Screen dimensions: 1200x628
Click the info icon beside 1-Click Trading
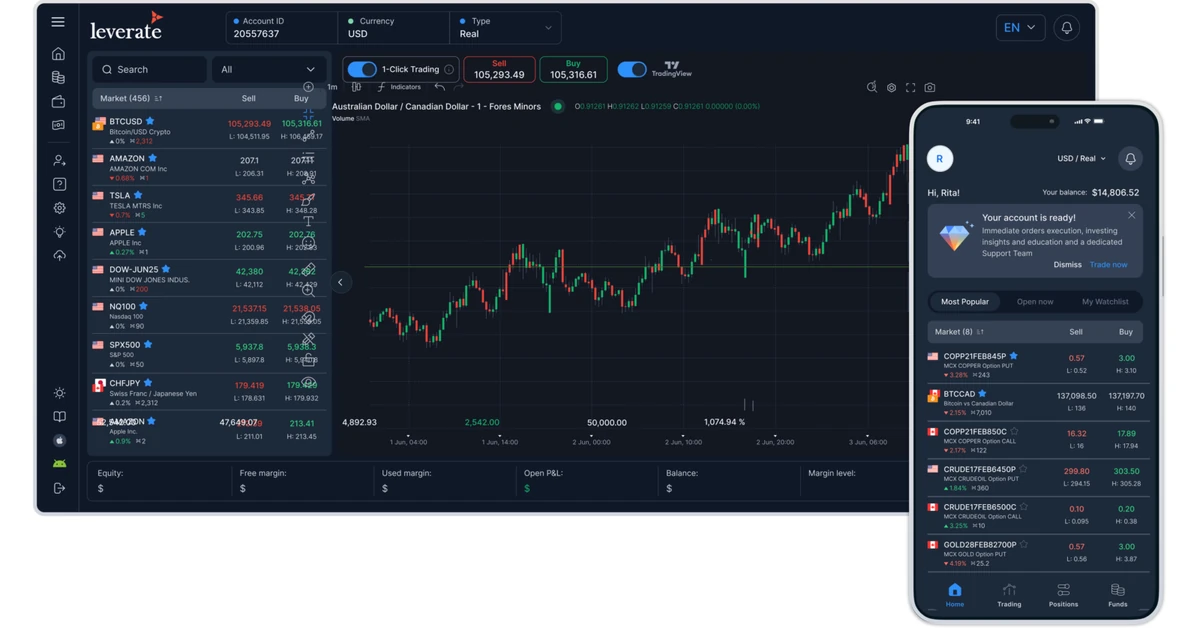click(449, 69)
